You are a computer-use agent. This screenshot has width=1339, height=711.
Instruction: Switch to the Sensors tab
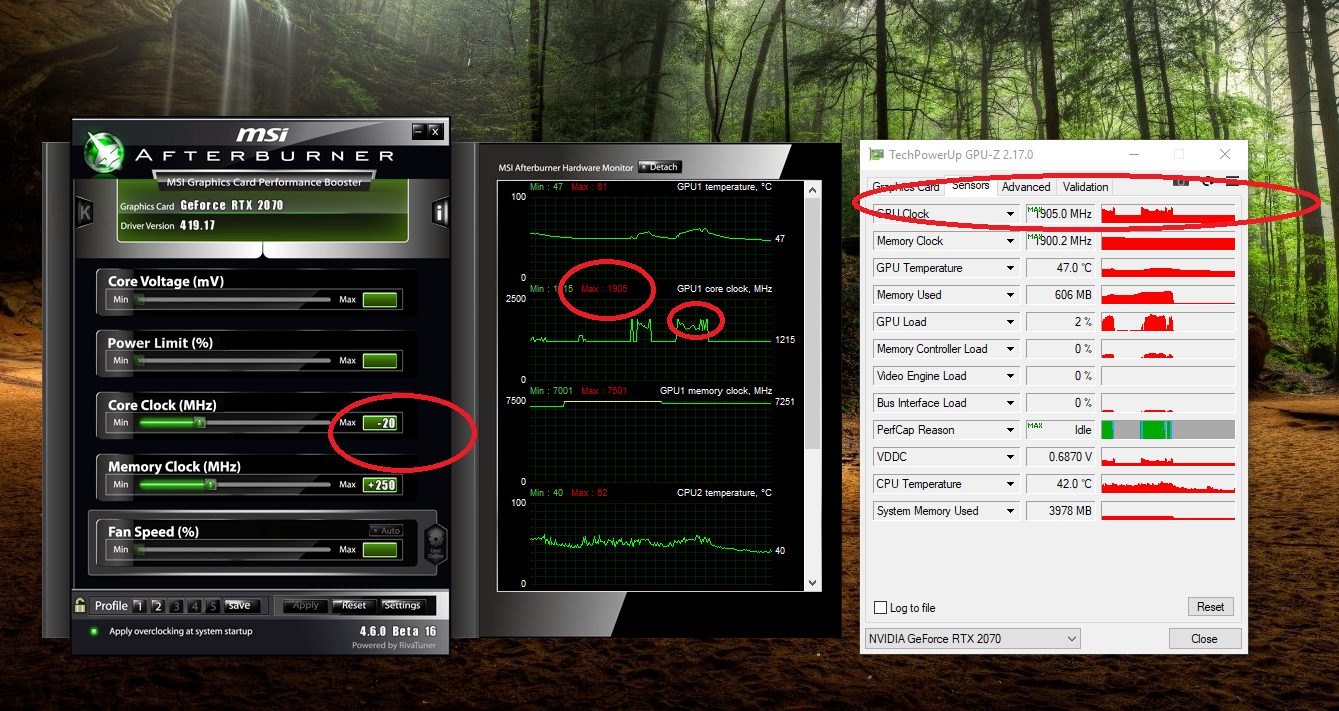970,185
